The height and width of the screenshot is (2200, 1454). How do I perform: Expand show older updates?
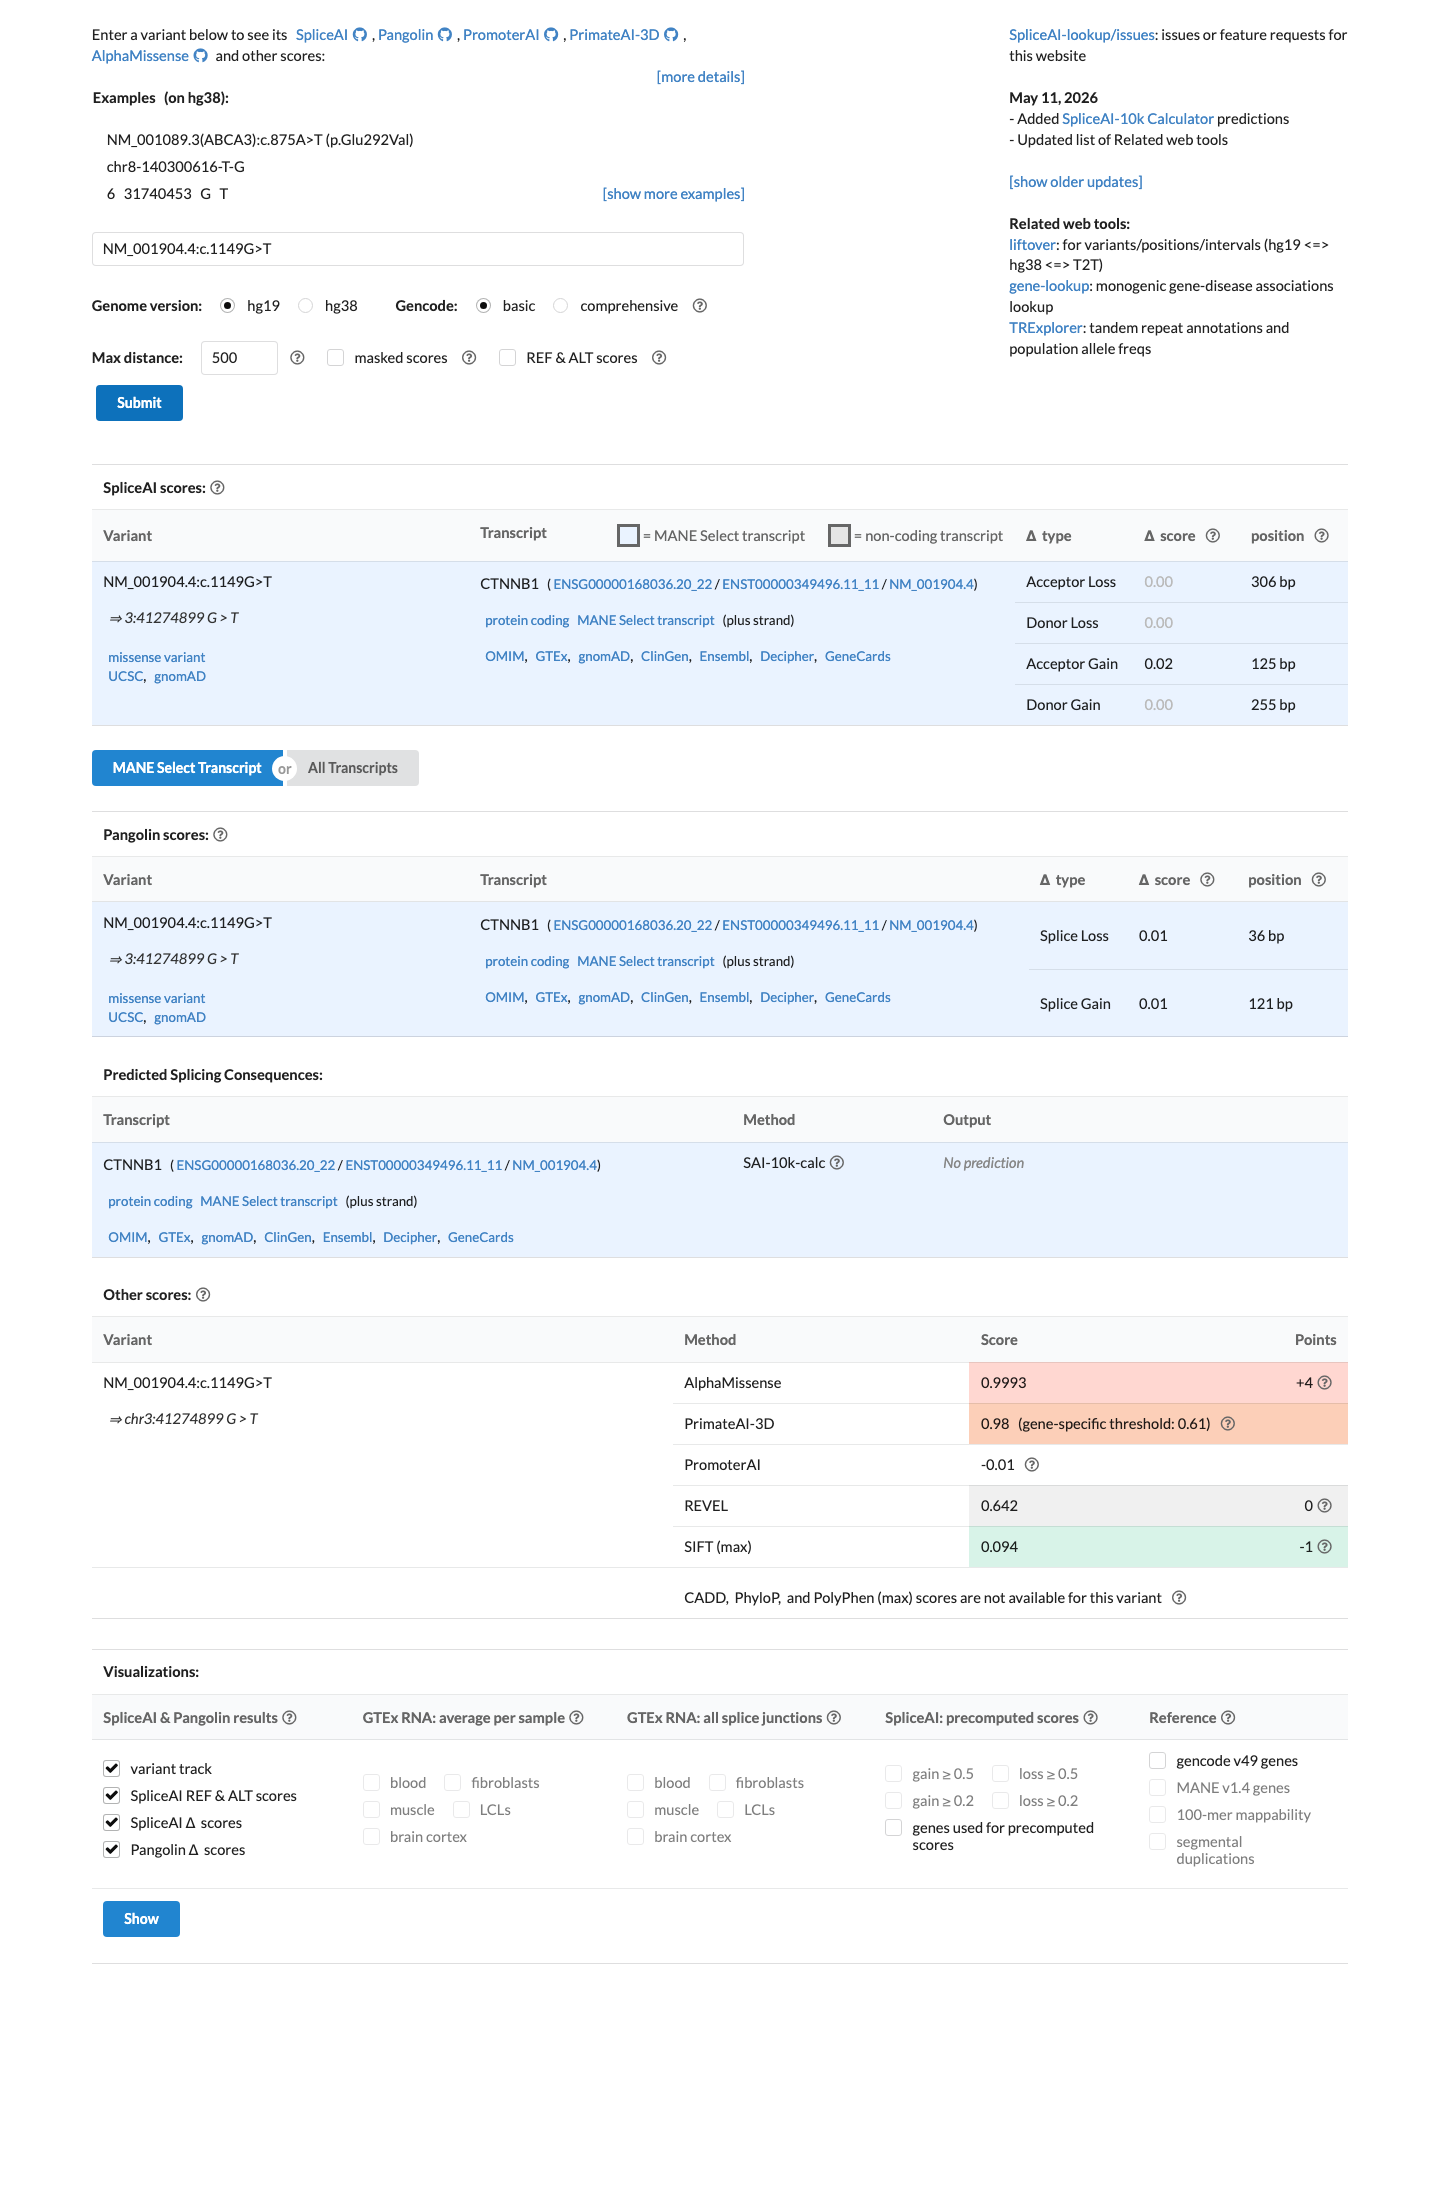(x=1076, y=182)
